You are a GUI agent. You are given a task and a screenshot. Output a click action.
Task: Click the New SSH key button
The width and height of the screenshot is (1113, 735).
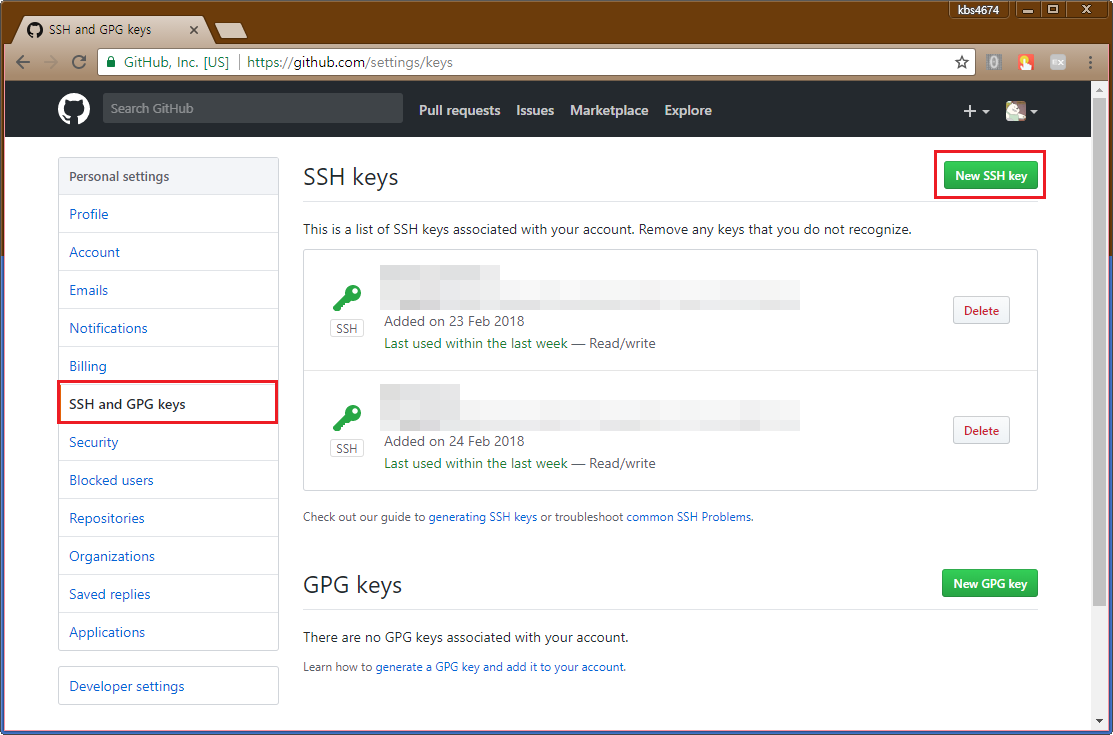[x=990, y=175]
